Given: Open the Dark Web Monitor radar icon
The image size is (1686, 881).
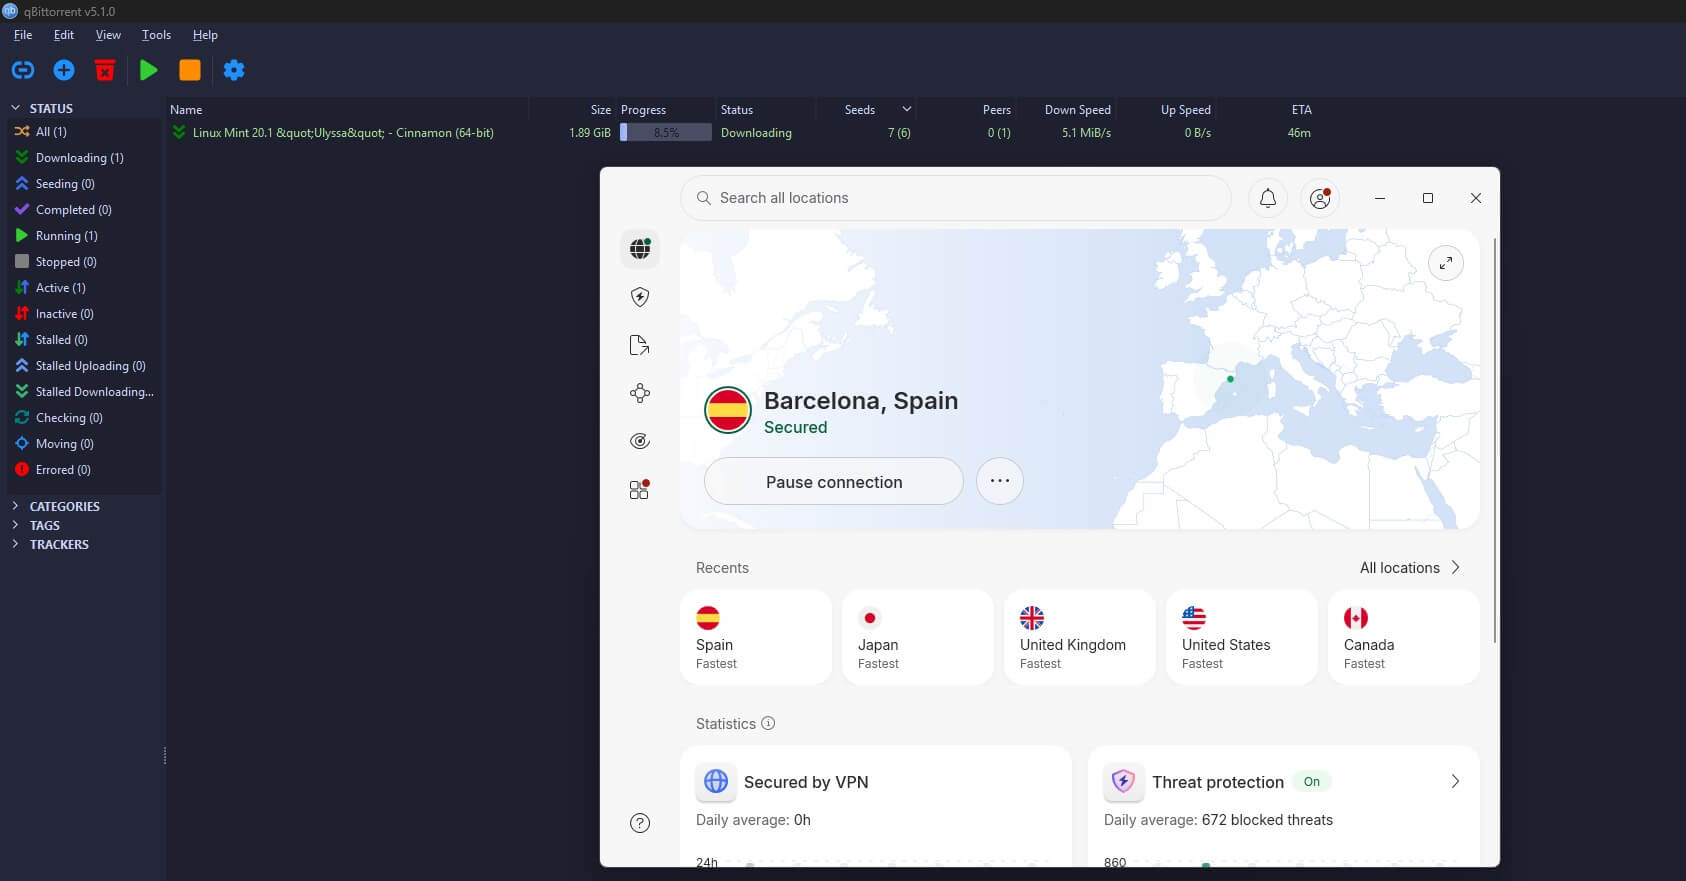Looking at the screenshot, I should coord(640,441).
